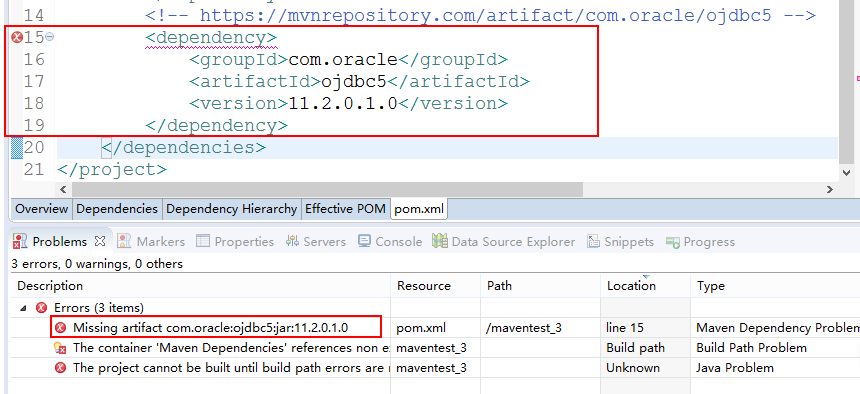860x394 pixels.
Task: Click the closing </project> tag on line 21
Action: [x=112, y=170]
